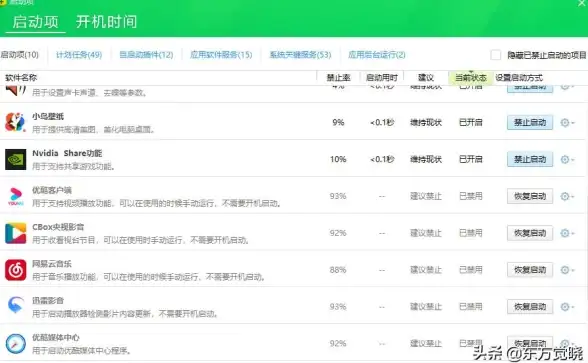588x363 pixels.
Task: Click 恢复启动 for 优酷客户端
Action: click(530, 196)
